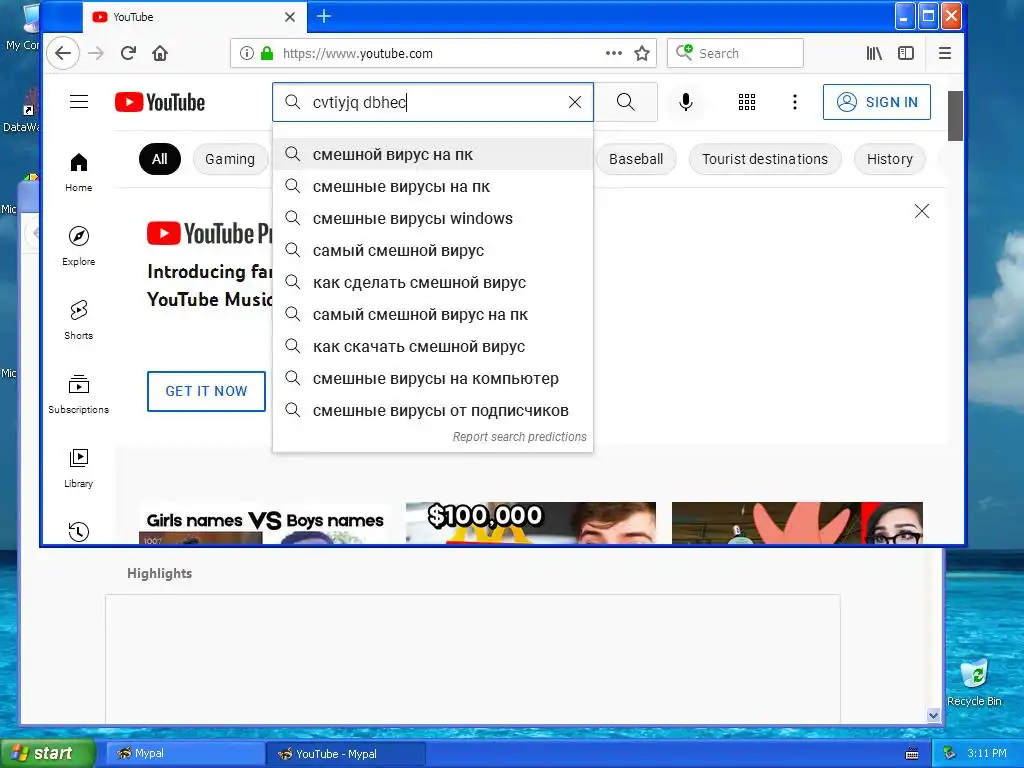
Task: Clear the YouTube search query
Action: click(x=575, y=102)
